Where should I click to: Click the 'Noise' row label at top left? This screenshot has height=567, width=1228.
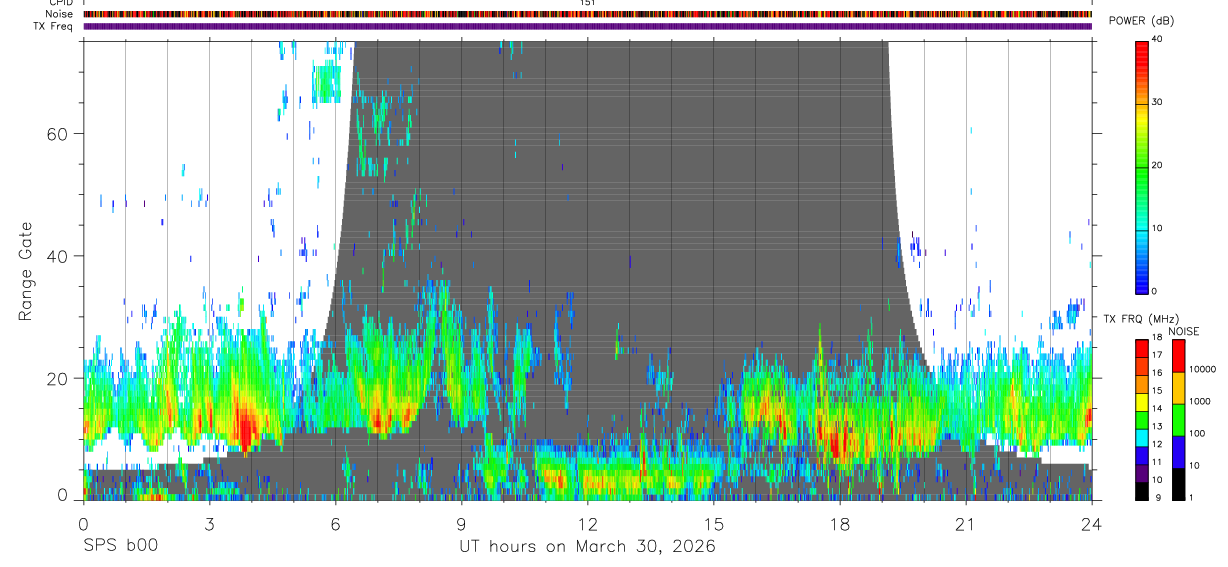[59, 14]
